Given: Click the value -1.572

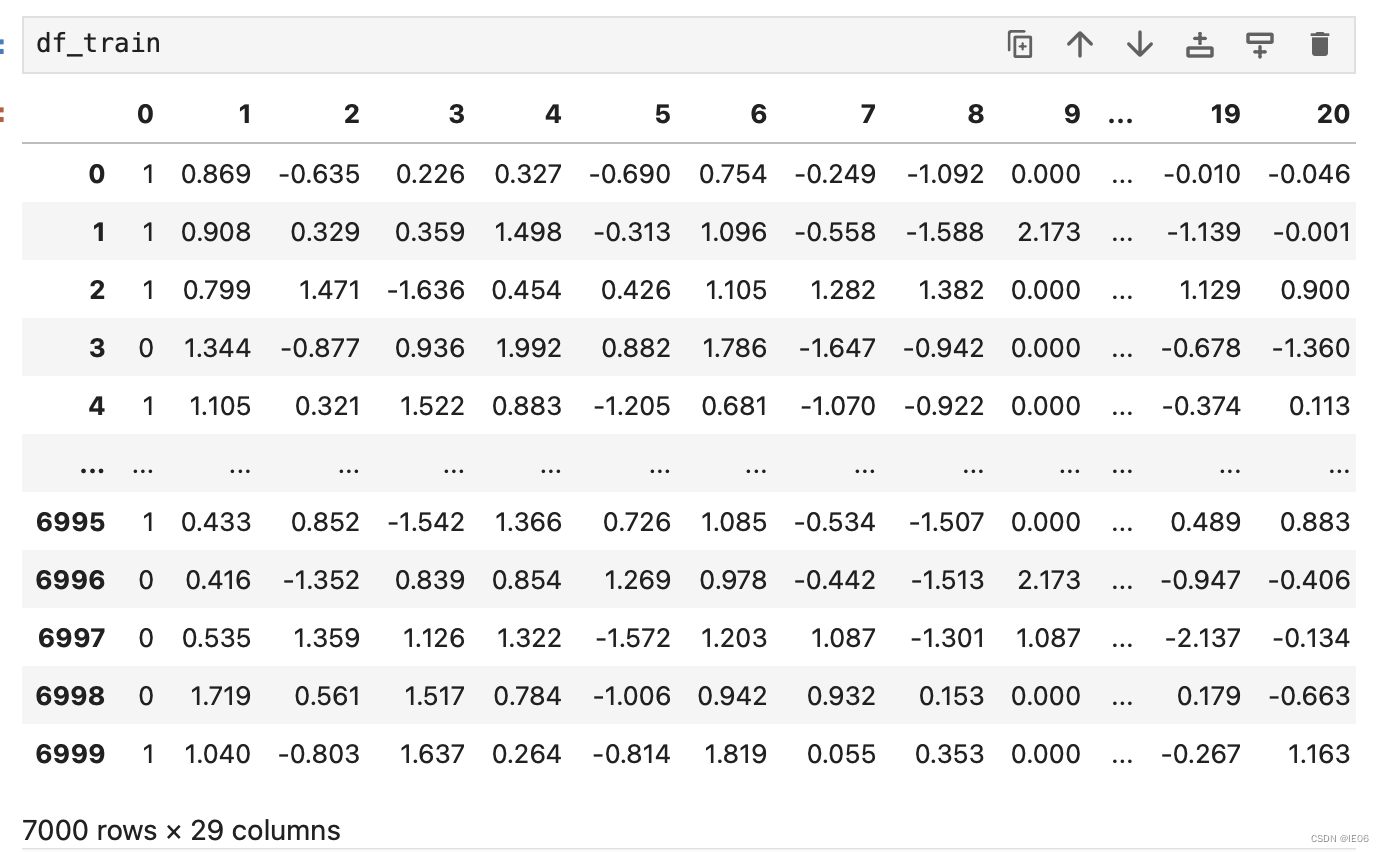Looking at the screenshot, I should click(631, 638).
